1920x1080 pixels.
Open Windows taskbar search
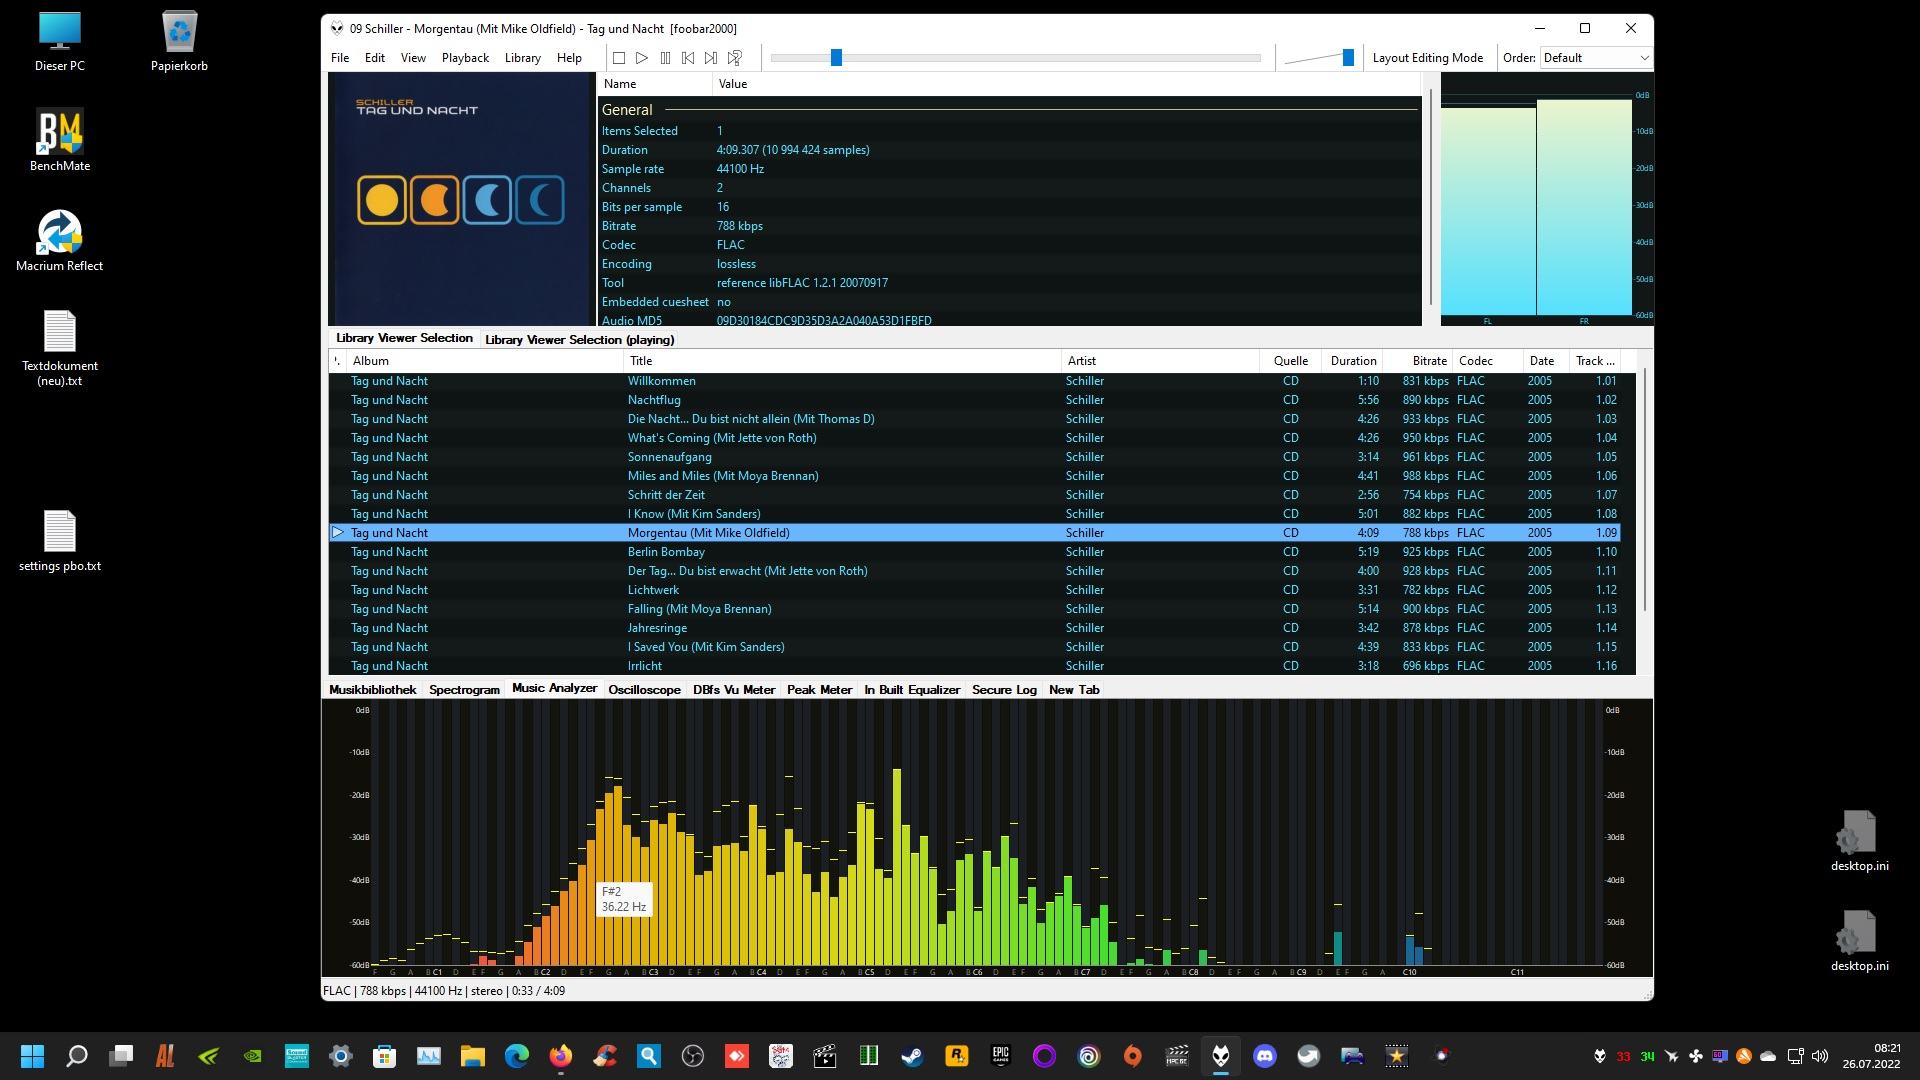(x=76, y=1056)
